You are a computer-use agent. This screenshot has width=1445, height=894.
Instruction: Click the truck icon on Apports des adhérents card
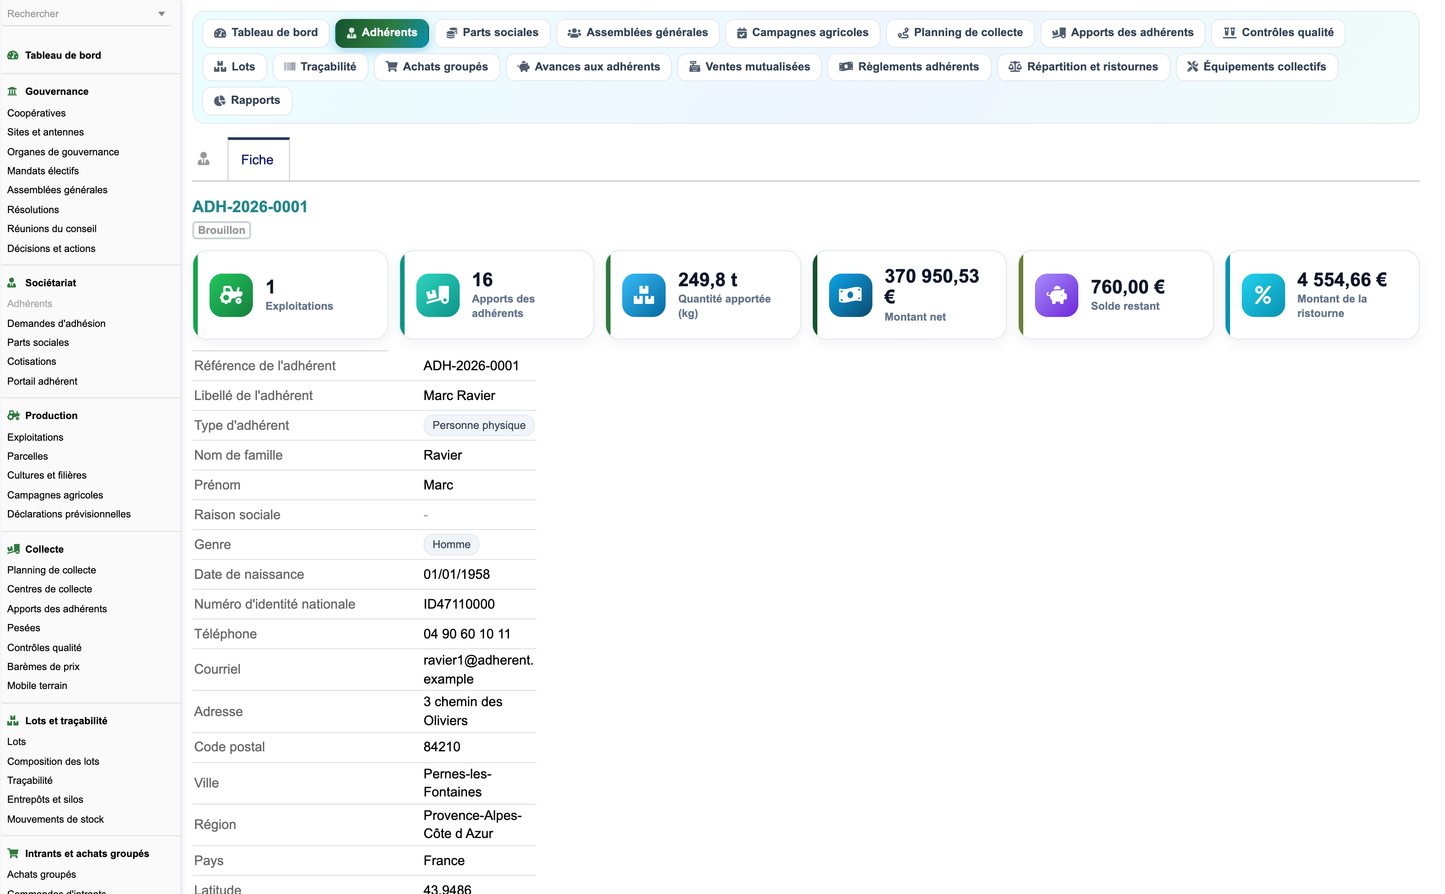(x=438, y=295)
